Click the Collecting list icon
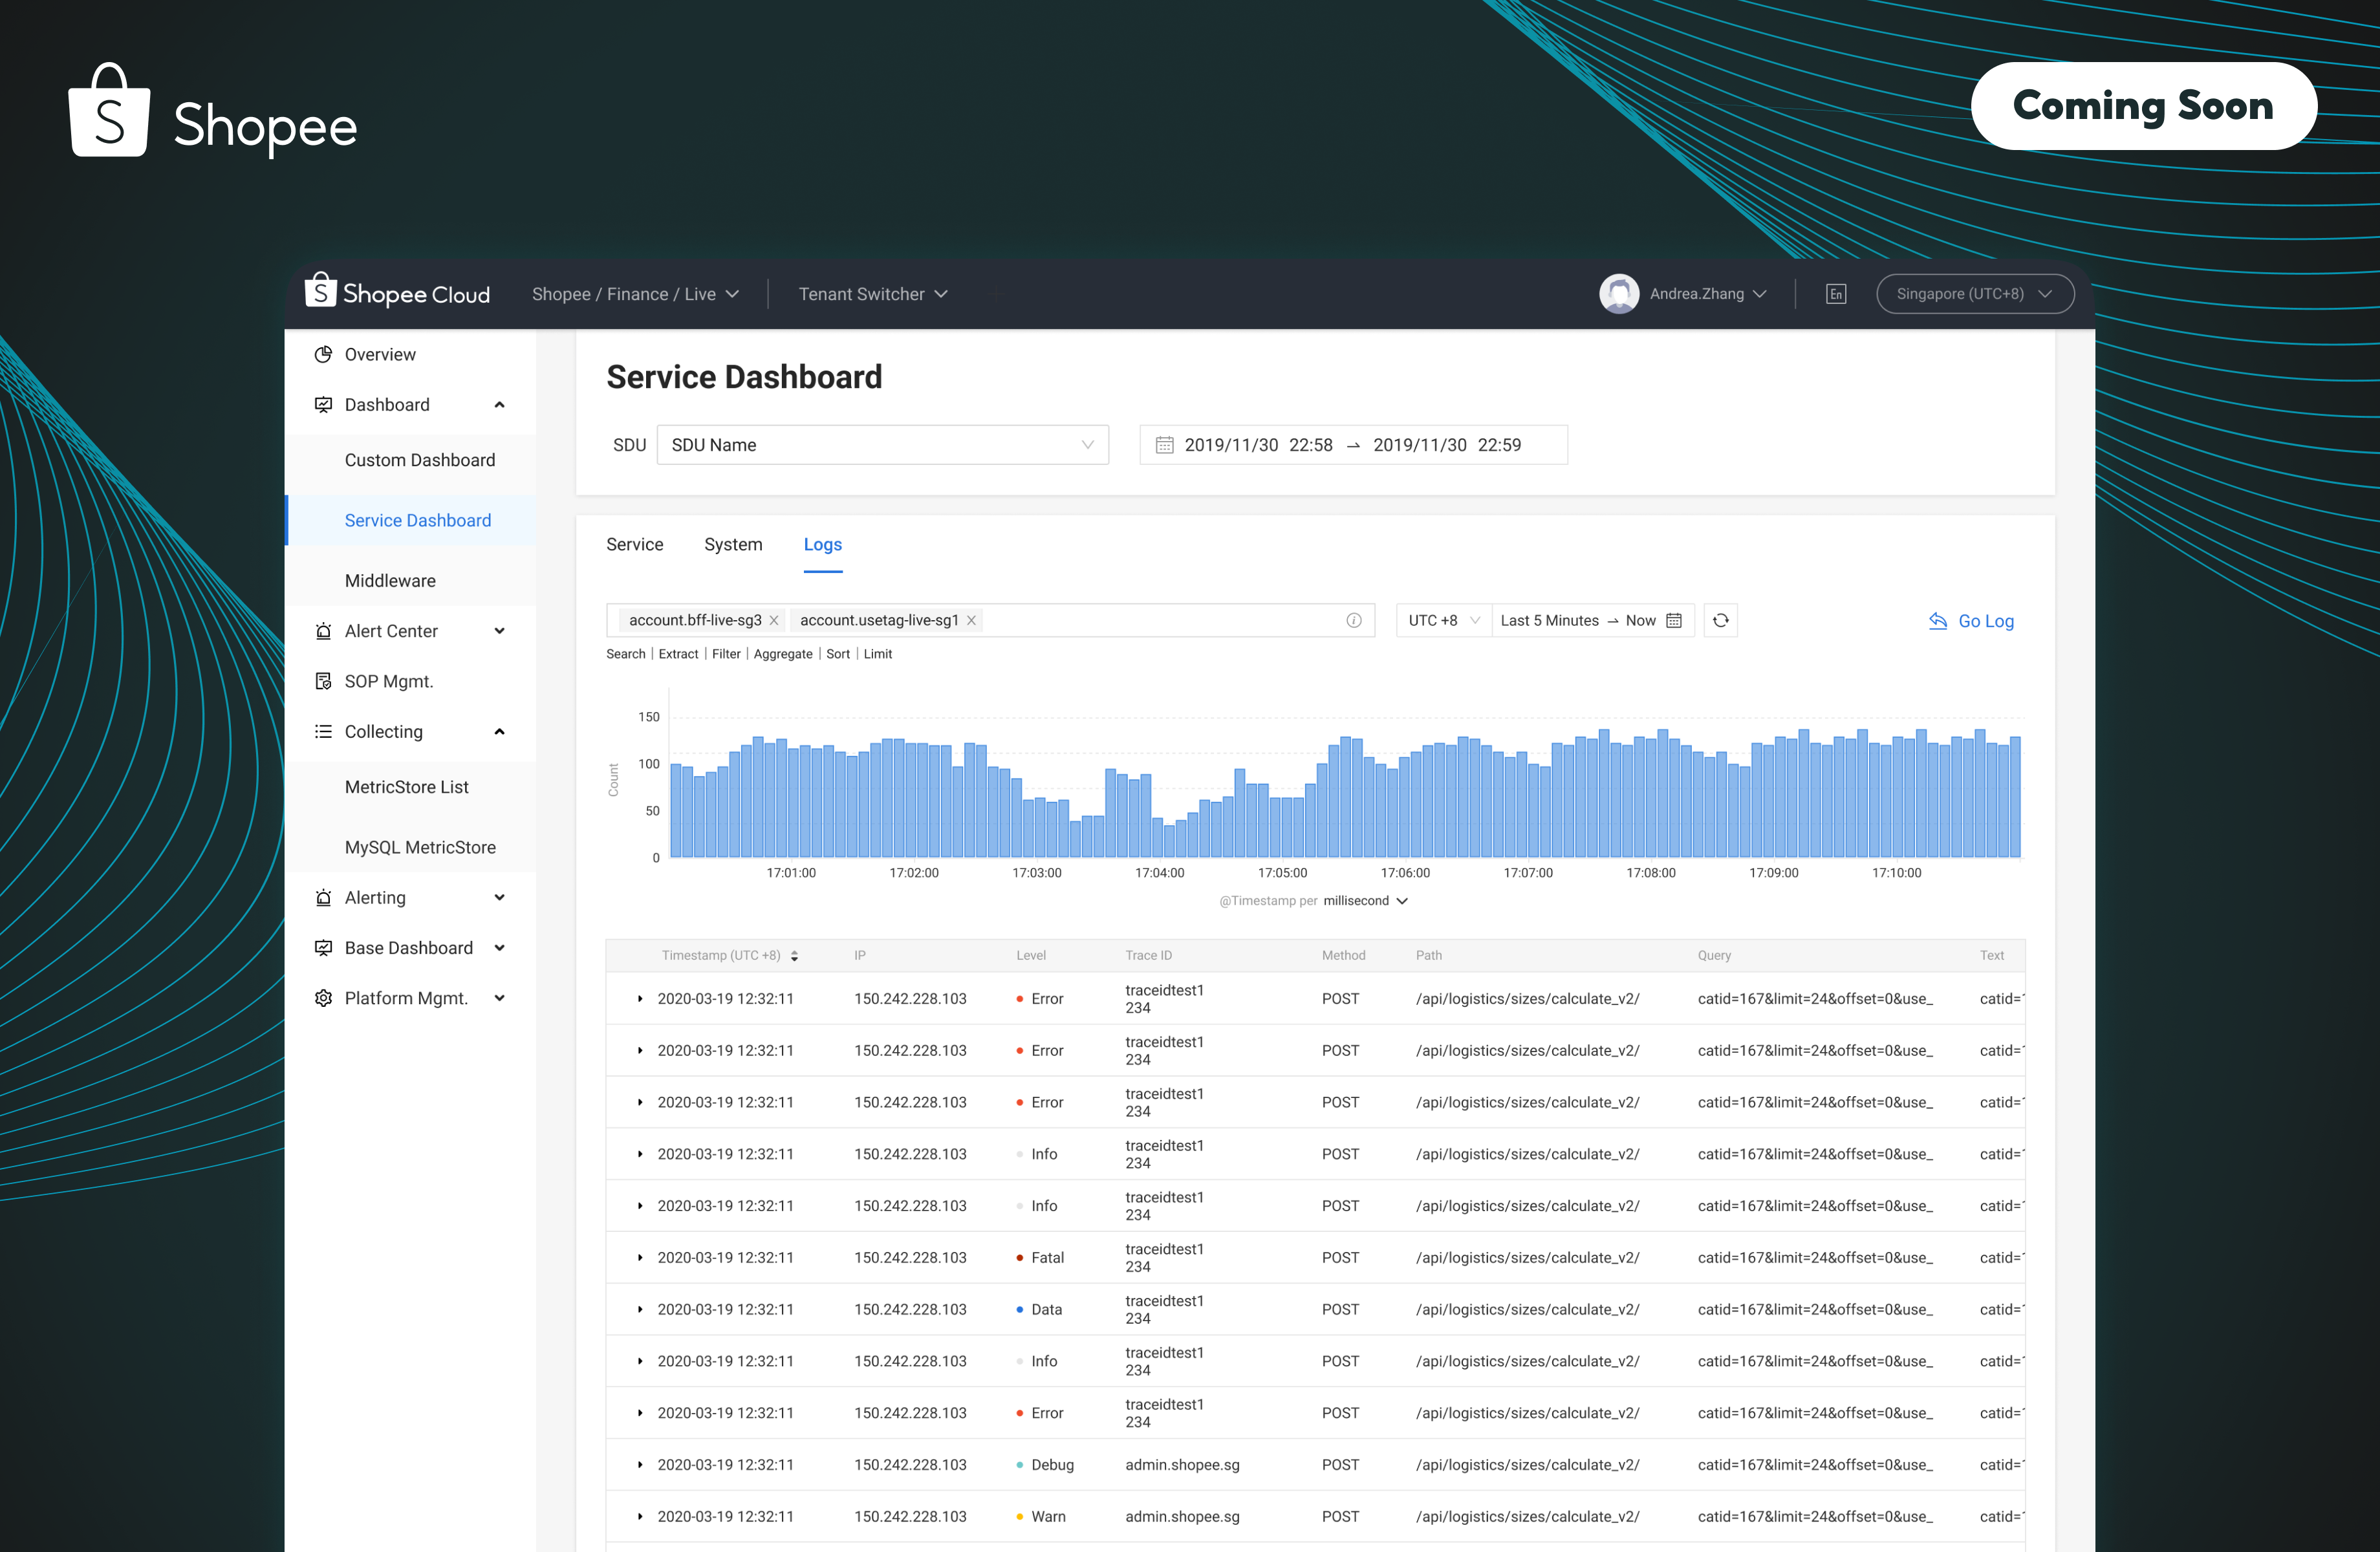 coord(323,731)
